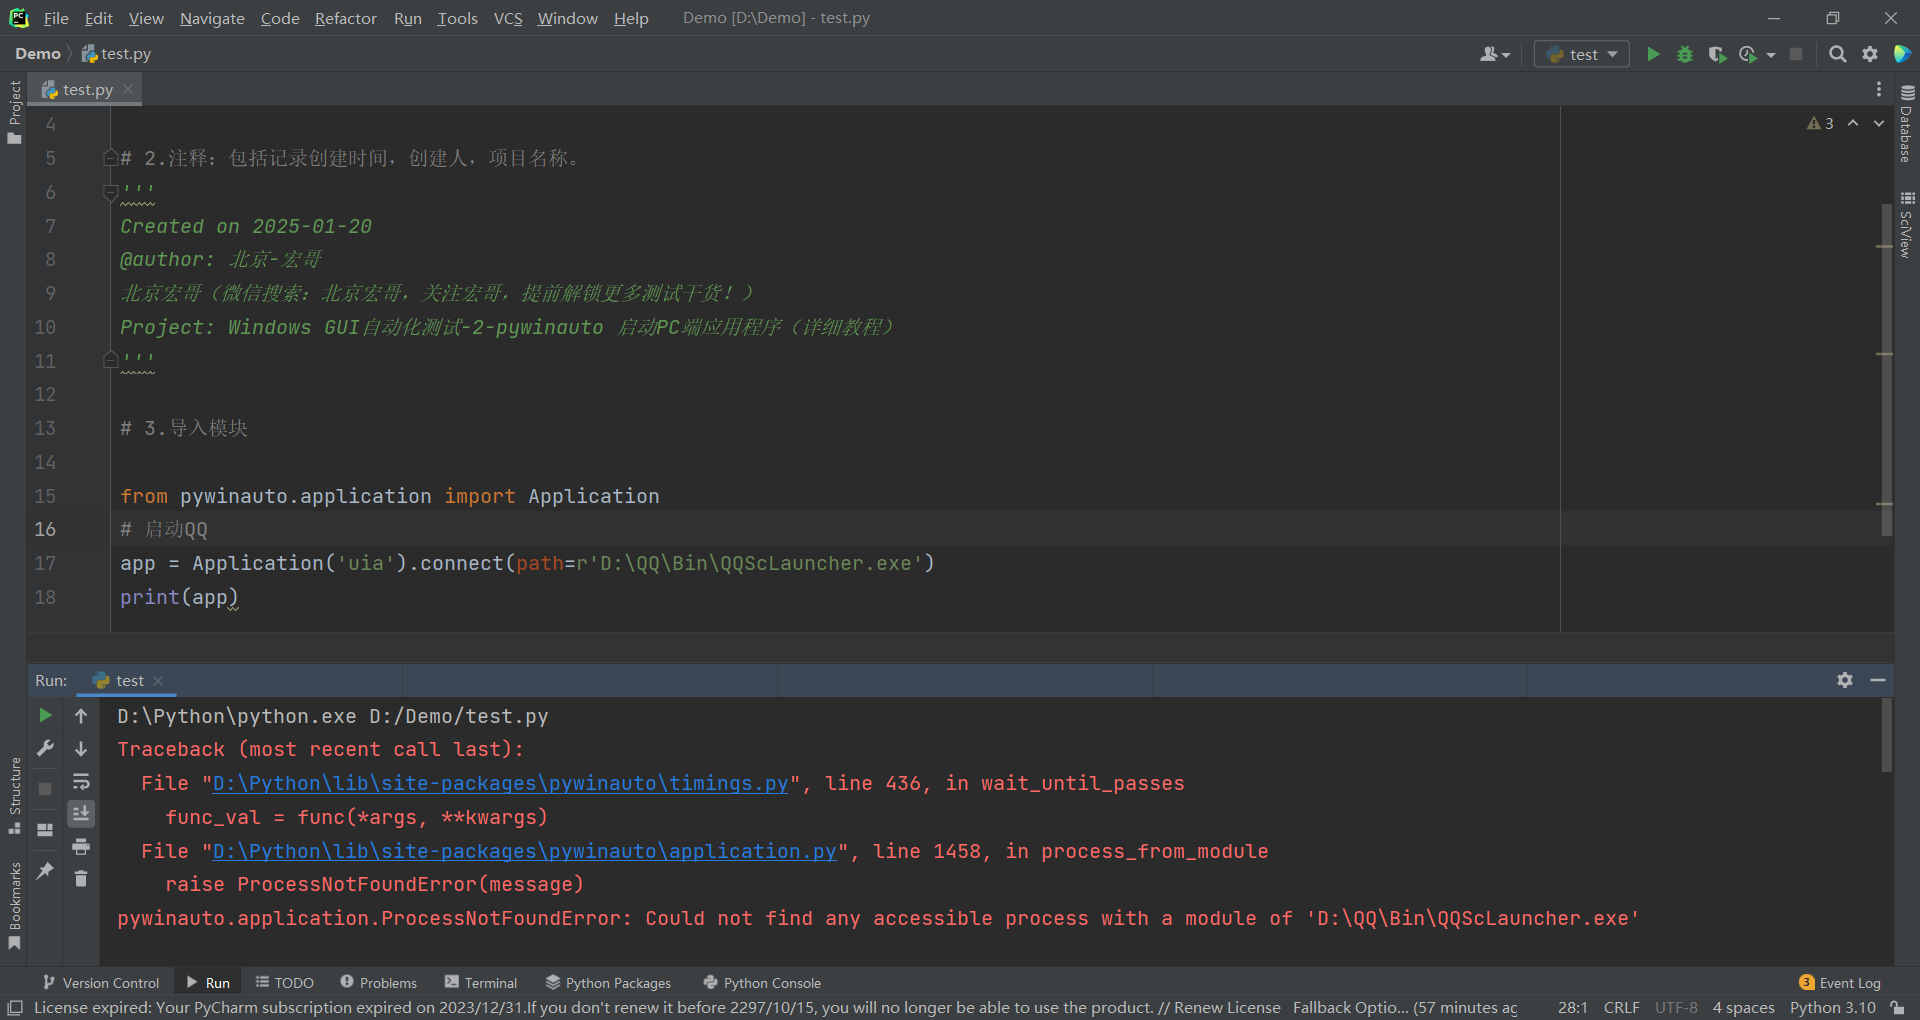Viewport: 1920px width, 1020px height.
Task: Run test with coverage icon
Action: coord(1717,54)
